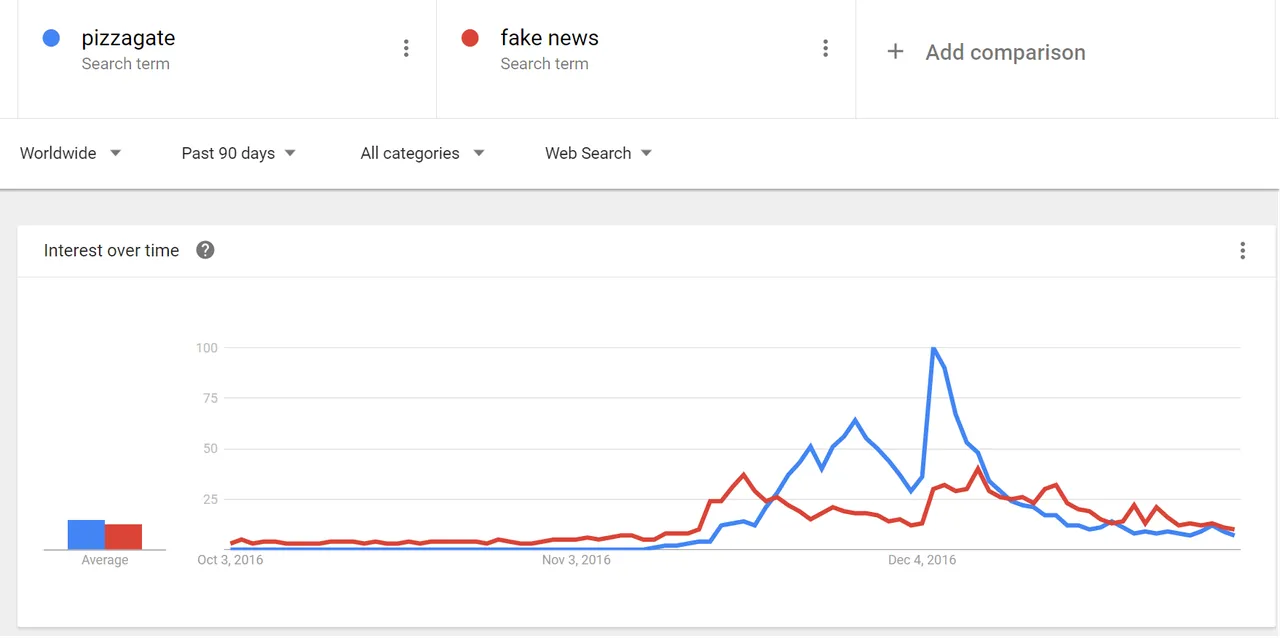The image size is (1280, 638).
Task: Click the red fake news average bar
Action: point(123,536)
